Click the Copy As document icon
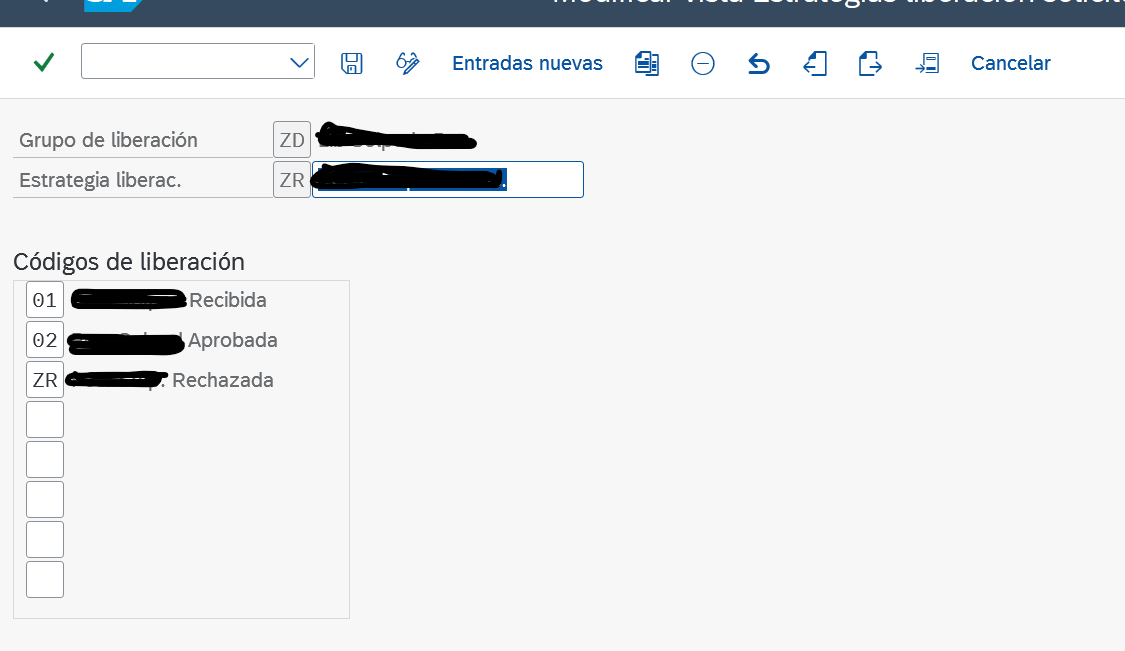Image resolution: width=1125 pixels, height=651 pixels. (x=647, y=63)
